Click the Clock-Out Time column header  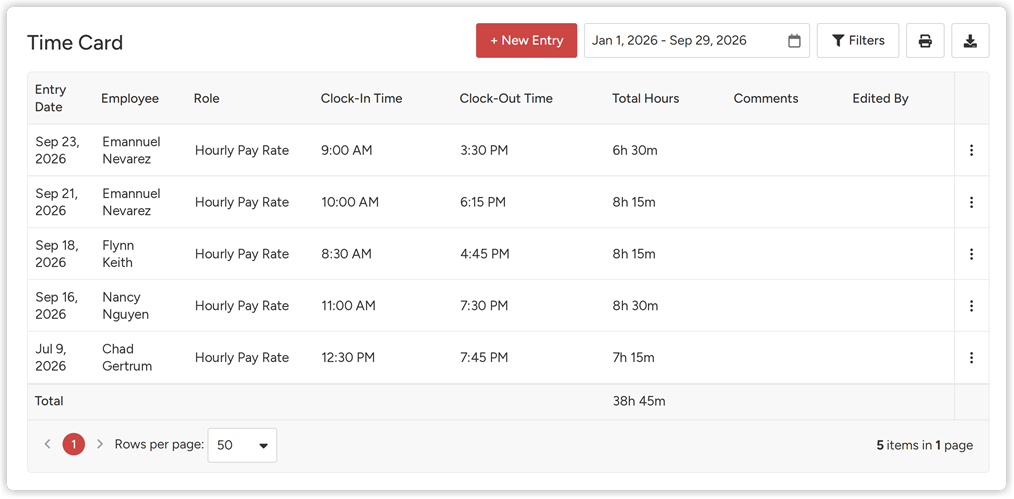pos(506,98)
